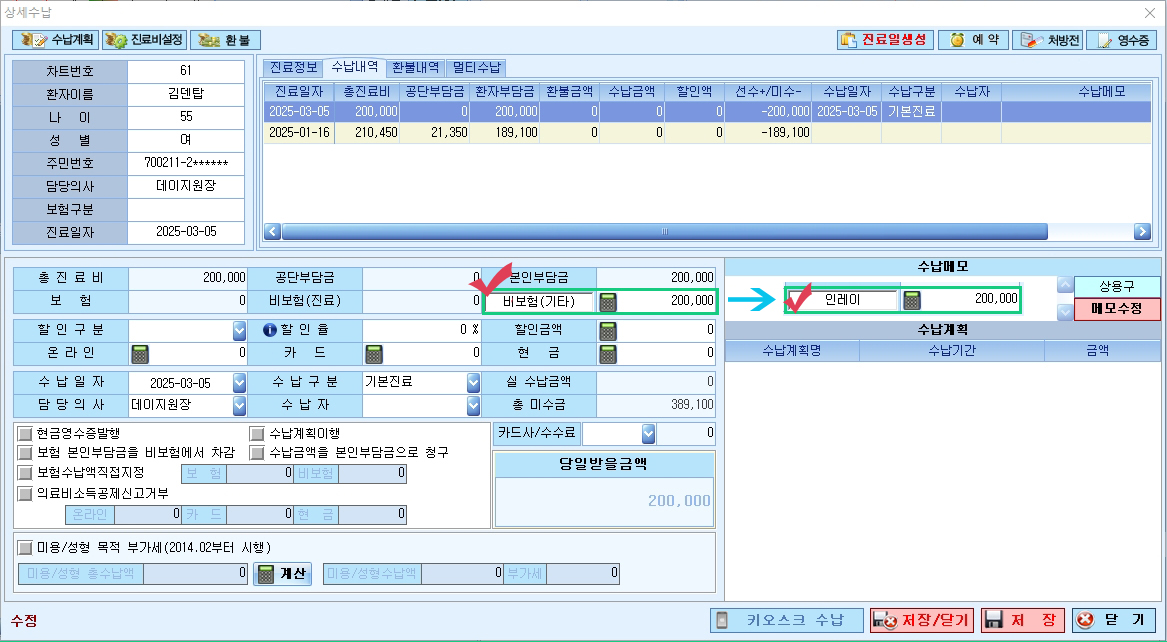Click the 계산 calculate button

(x=283, y=574)
